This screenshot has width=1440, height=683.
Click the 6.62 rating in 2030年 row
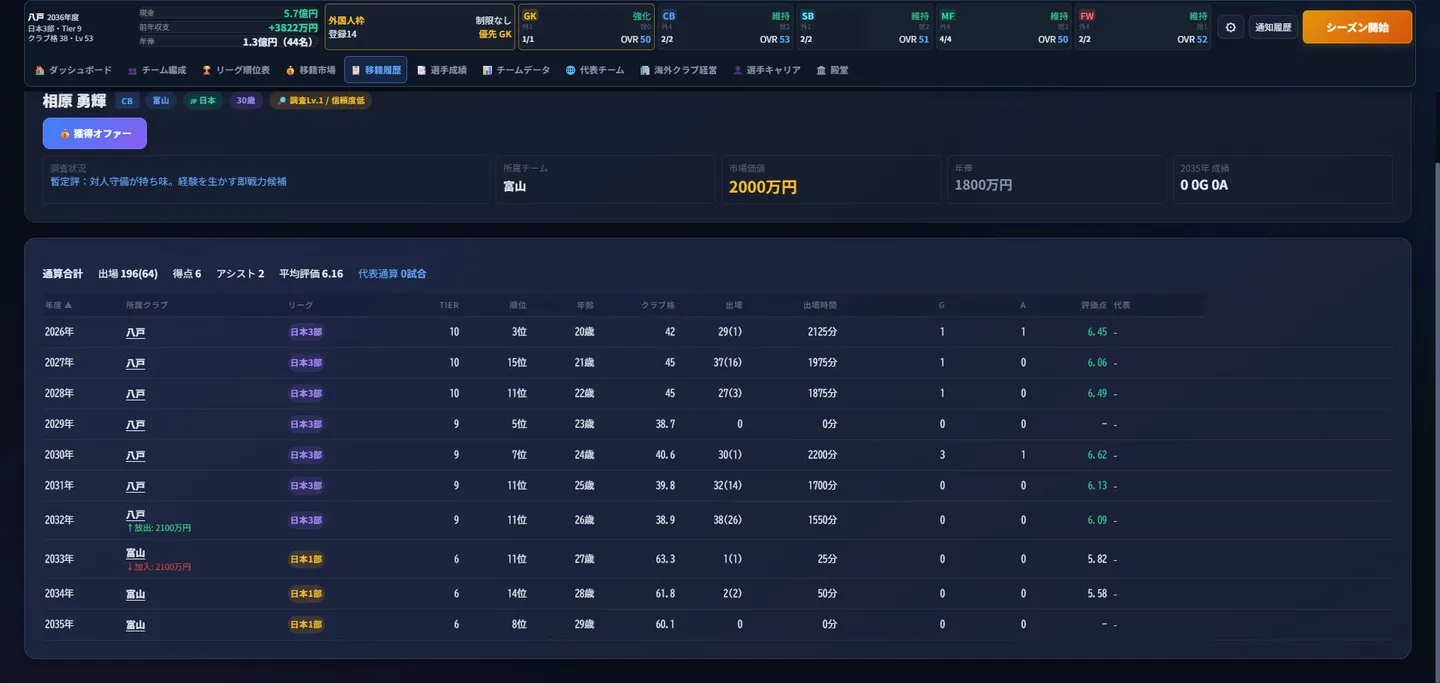tap(1097, 455)
